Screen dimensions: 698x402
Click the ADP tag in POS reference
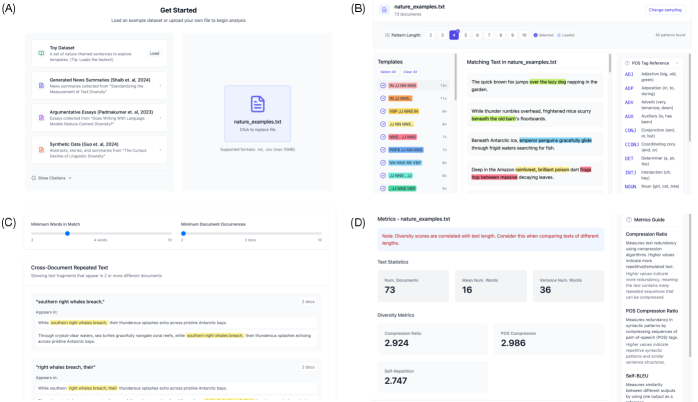pyautogui.click(x=629, y=88)
